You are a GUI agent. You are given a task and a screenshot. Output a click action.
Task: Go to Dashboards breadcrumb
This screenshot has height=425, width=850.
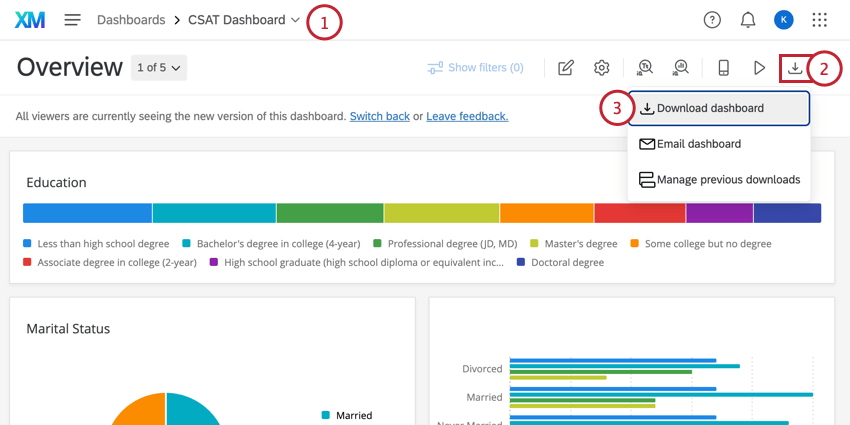(130, 20)
